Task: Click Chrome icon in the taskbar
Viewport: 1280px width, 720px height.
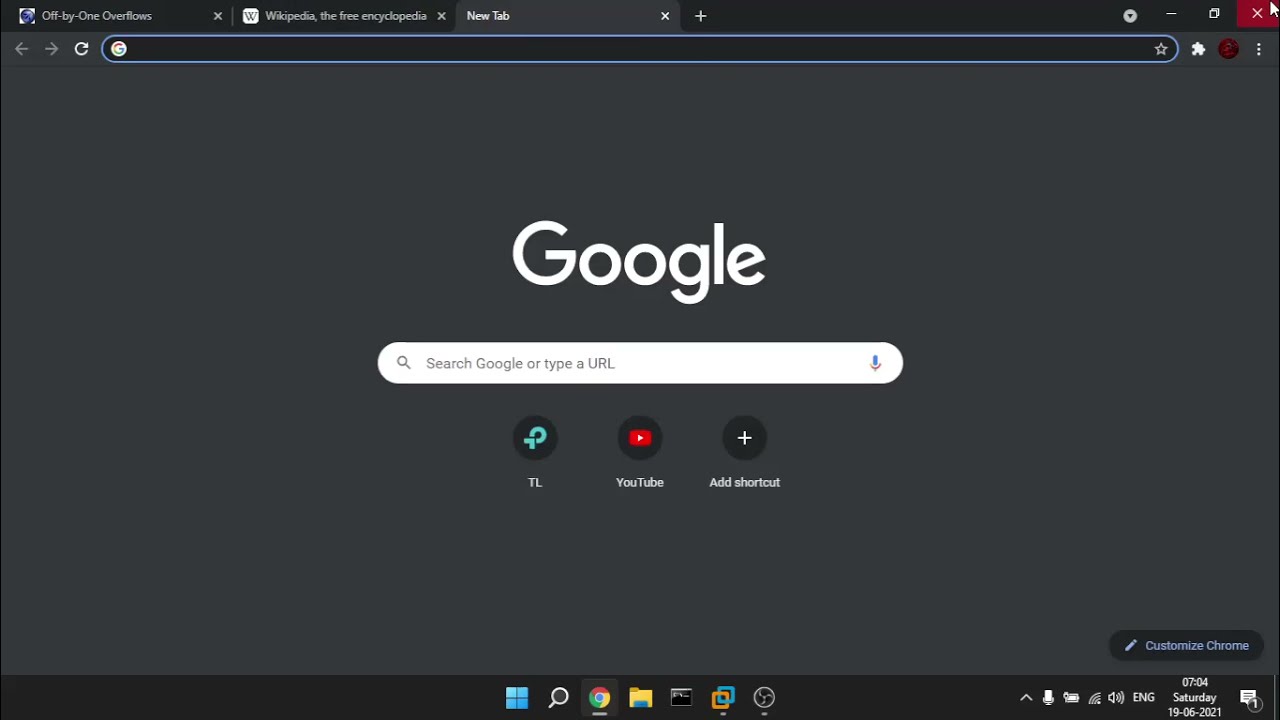Action: pyautogui.click(x=599, y=698)
